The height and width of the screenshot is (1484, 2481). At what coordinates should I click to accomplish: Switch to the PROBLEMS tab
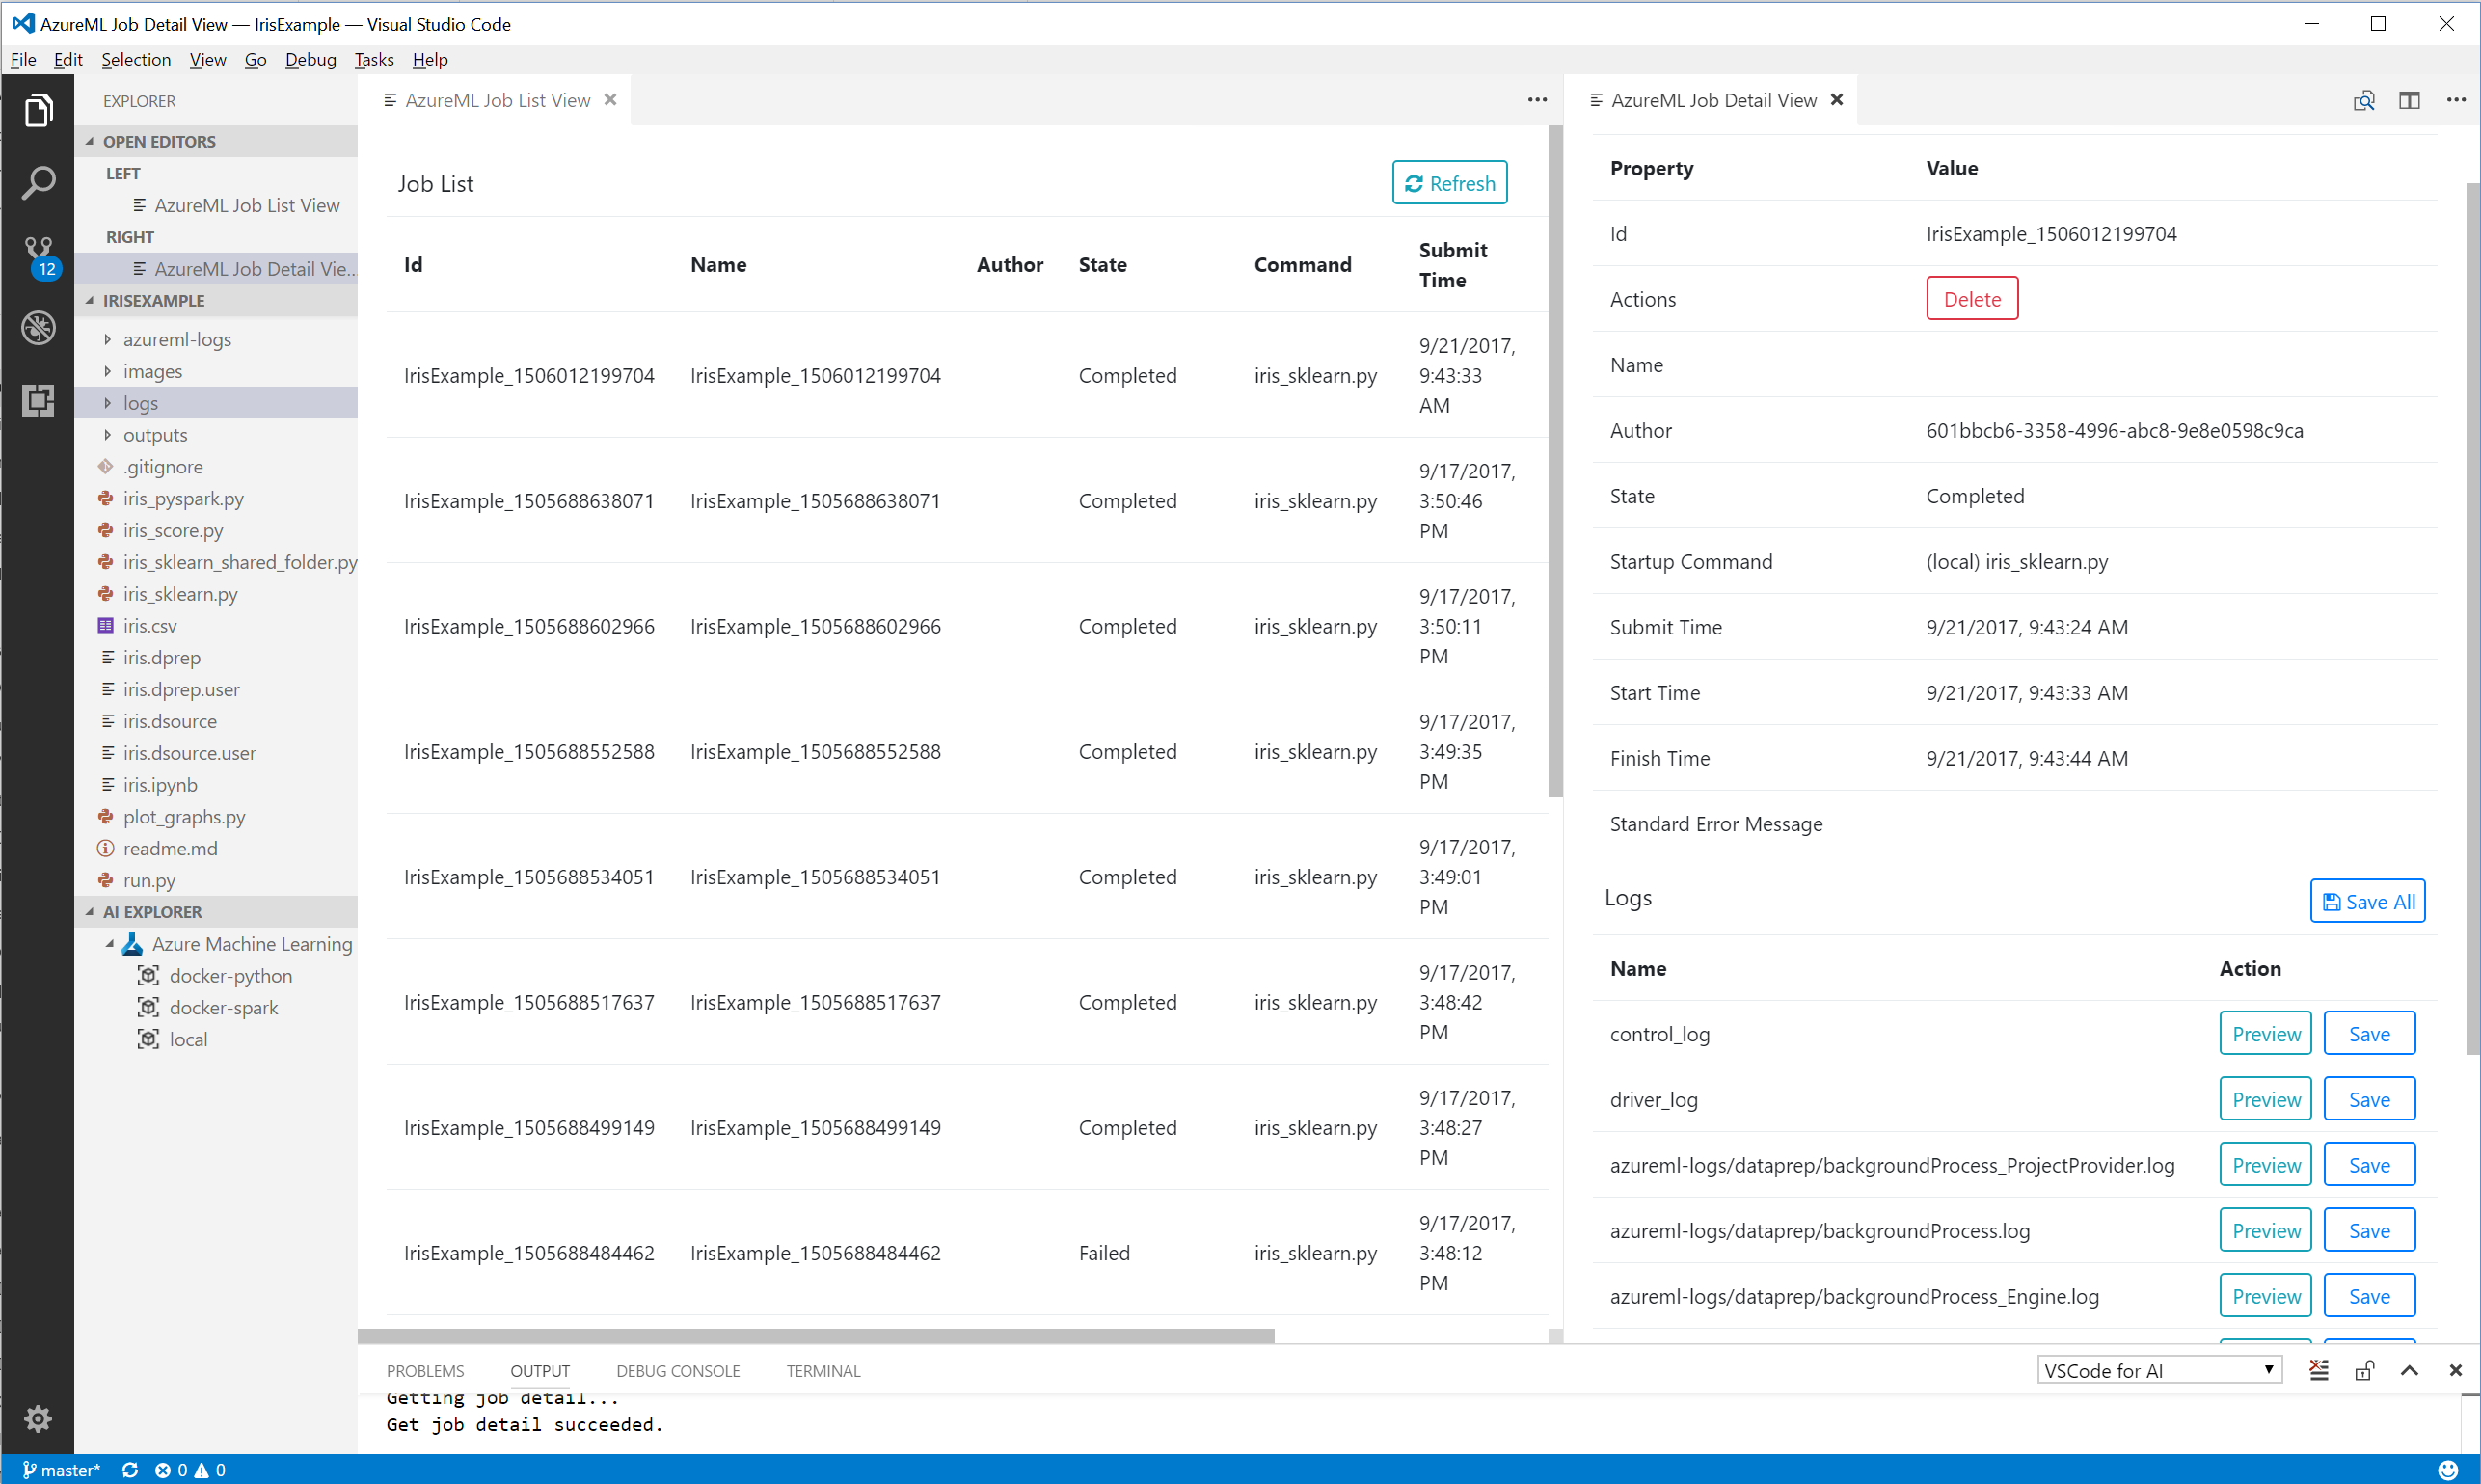click(x=425, y=1371)
